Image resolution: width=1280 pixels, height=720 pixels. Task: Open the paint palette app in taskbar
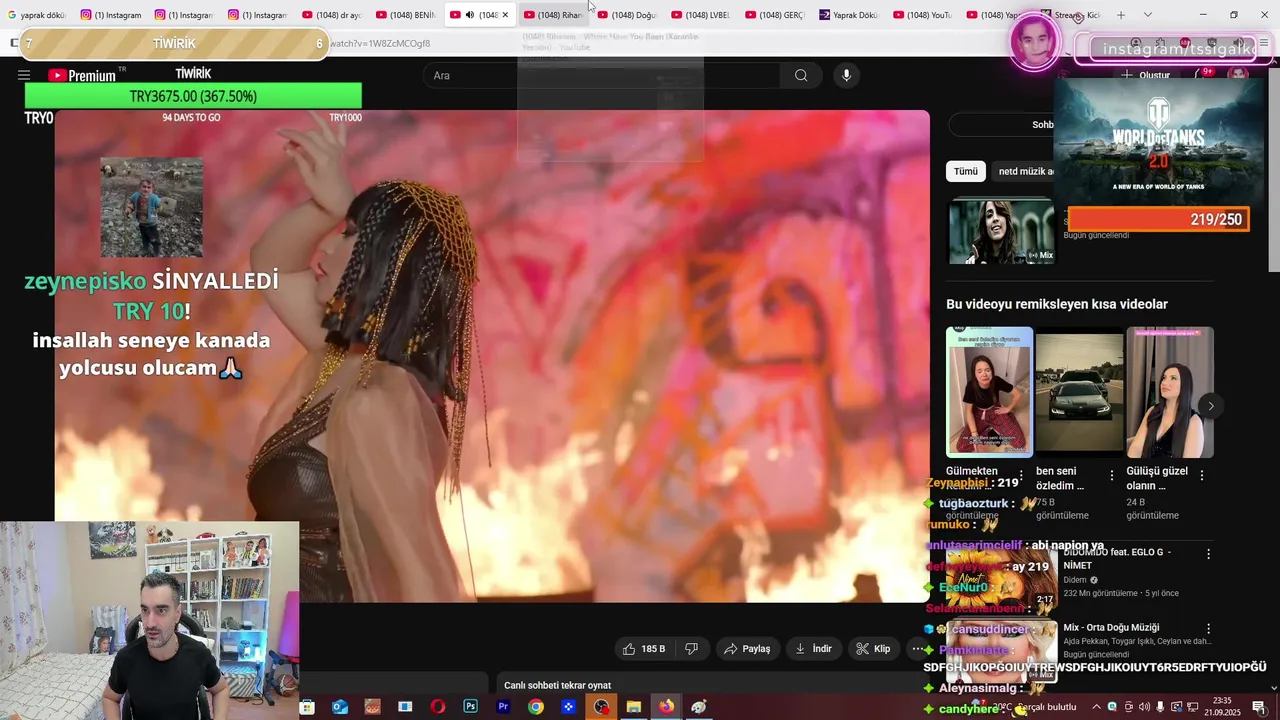[x=699, y=707]
